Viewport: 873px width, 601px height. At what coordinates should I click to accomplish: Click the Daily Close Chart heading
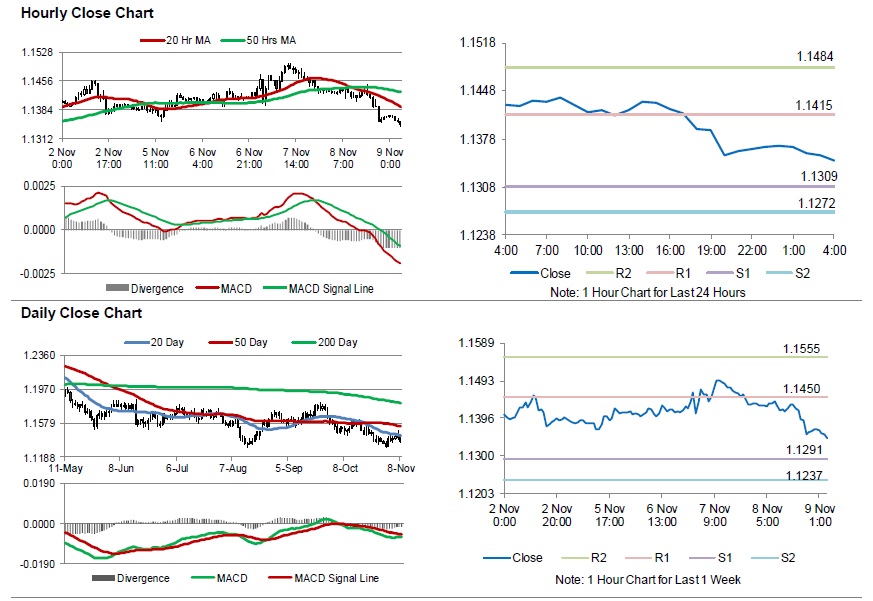[x=81, y=313]
